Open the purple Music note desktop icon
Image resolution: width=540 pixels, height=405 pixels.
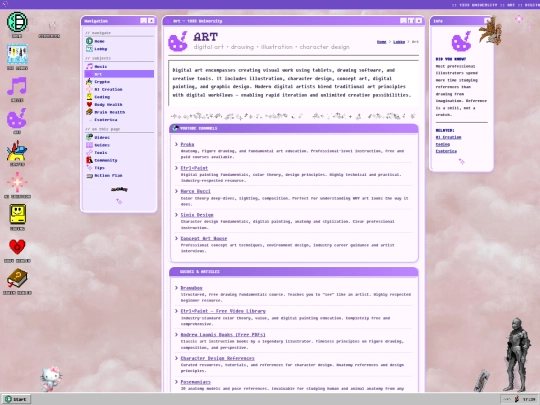click(x=17, y=86)
